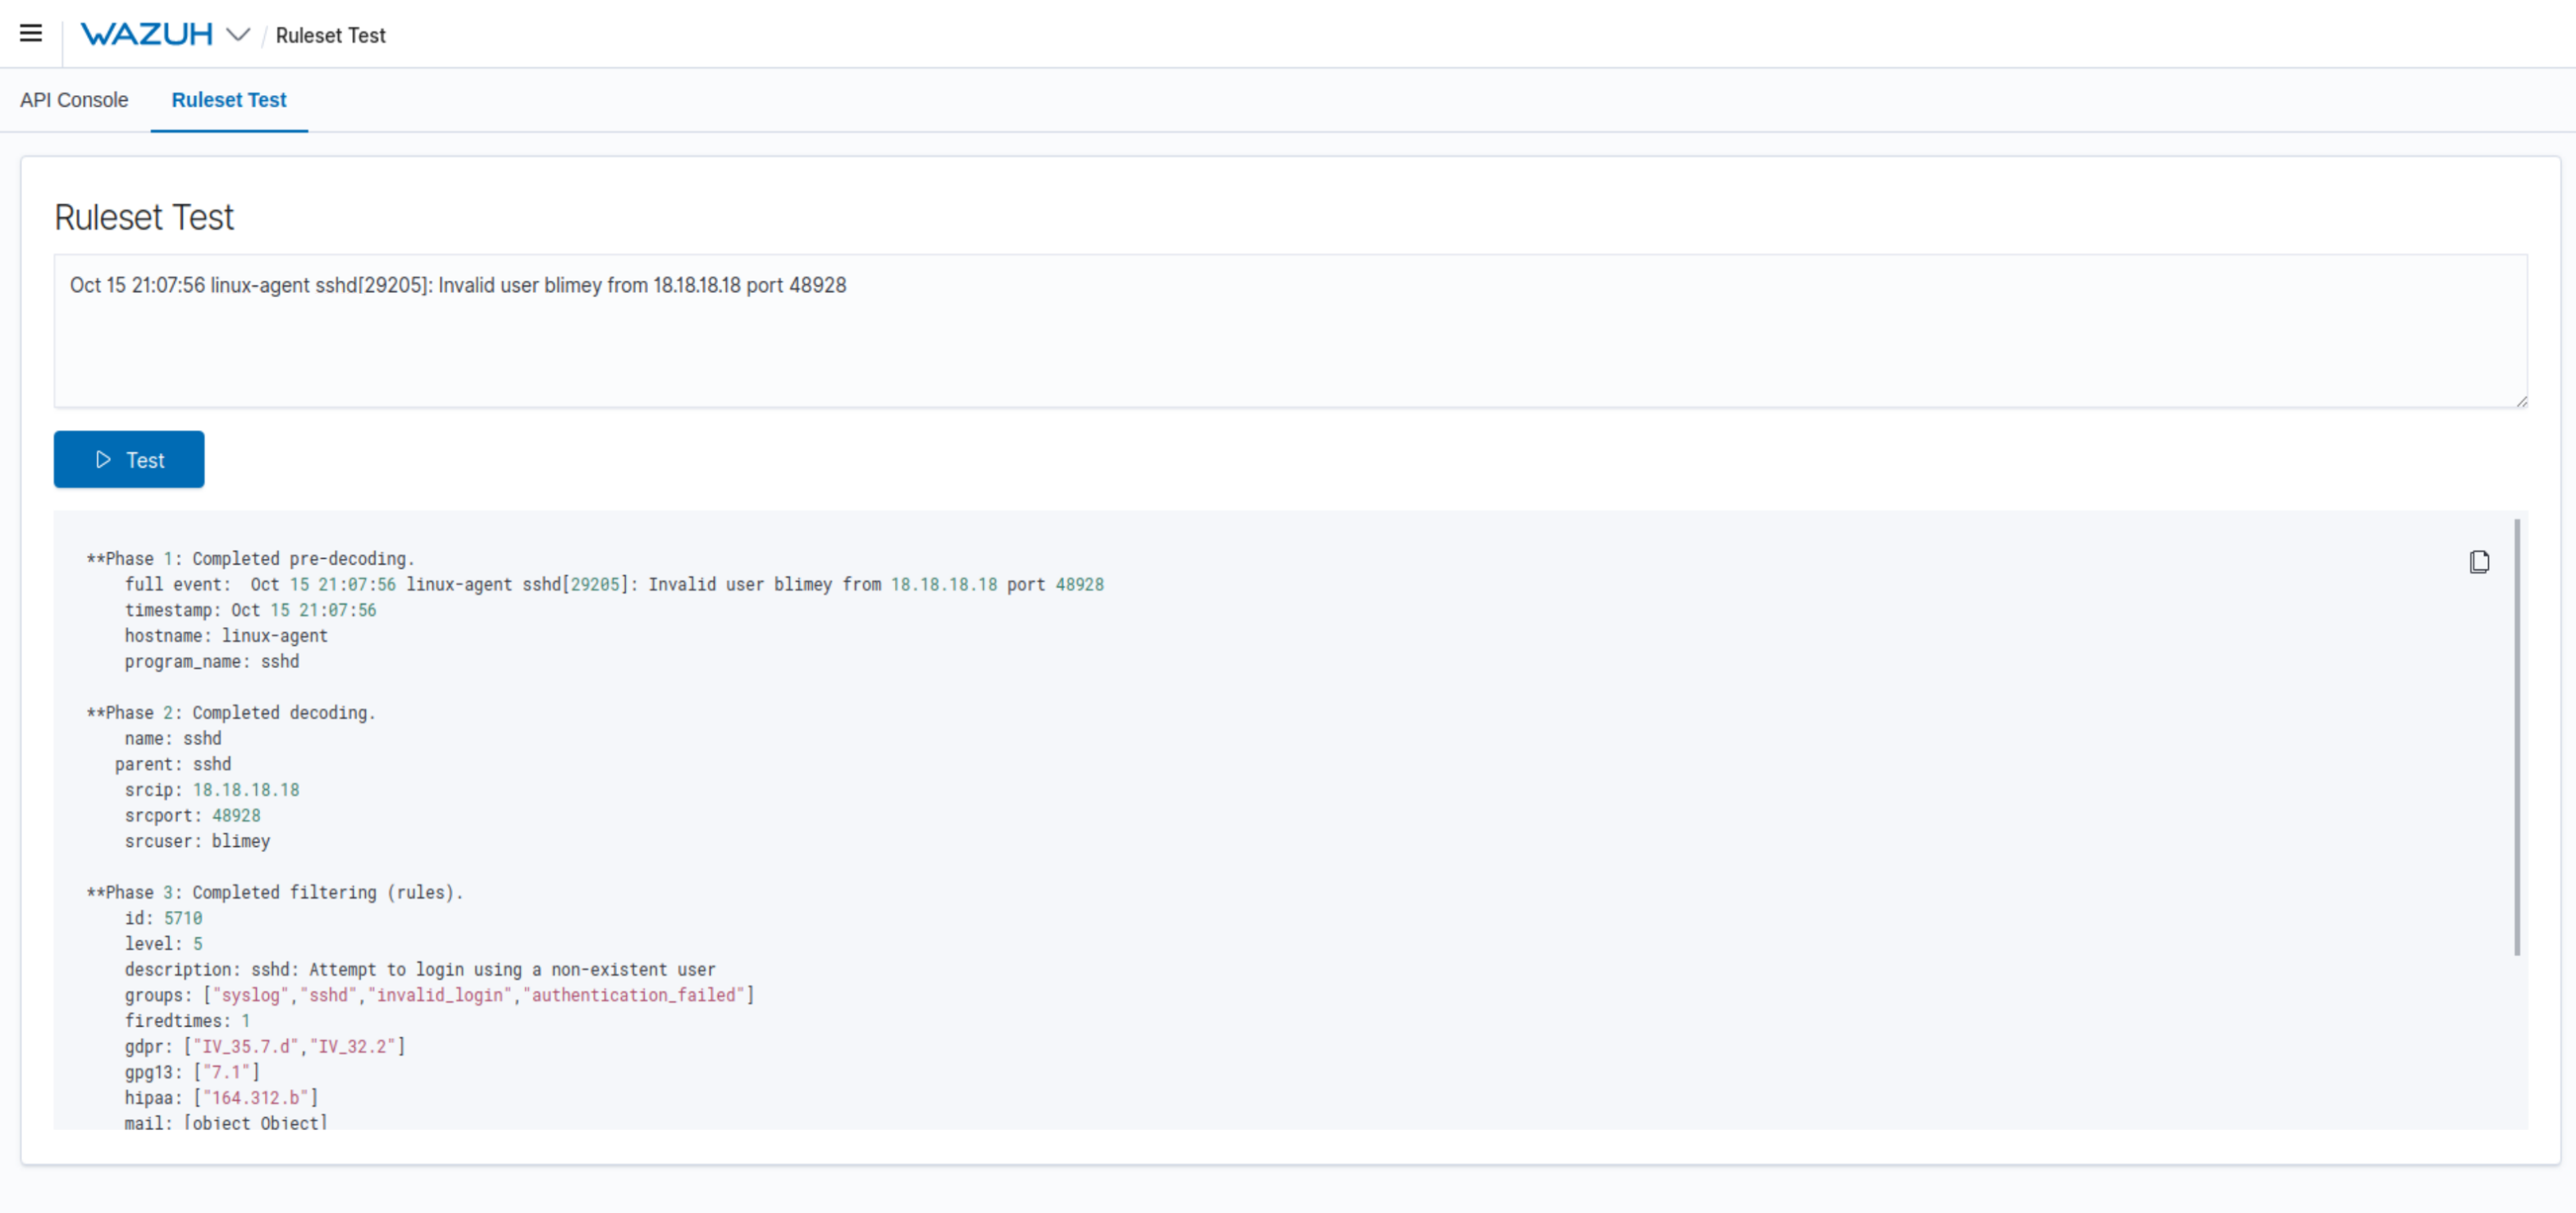Click the rule id 5710 value
Image resolution: width=2576 pixels, height=1213 pixels.
point(183,918)
